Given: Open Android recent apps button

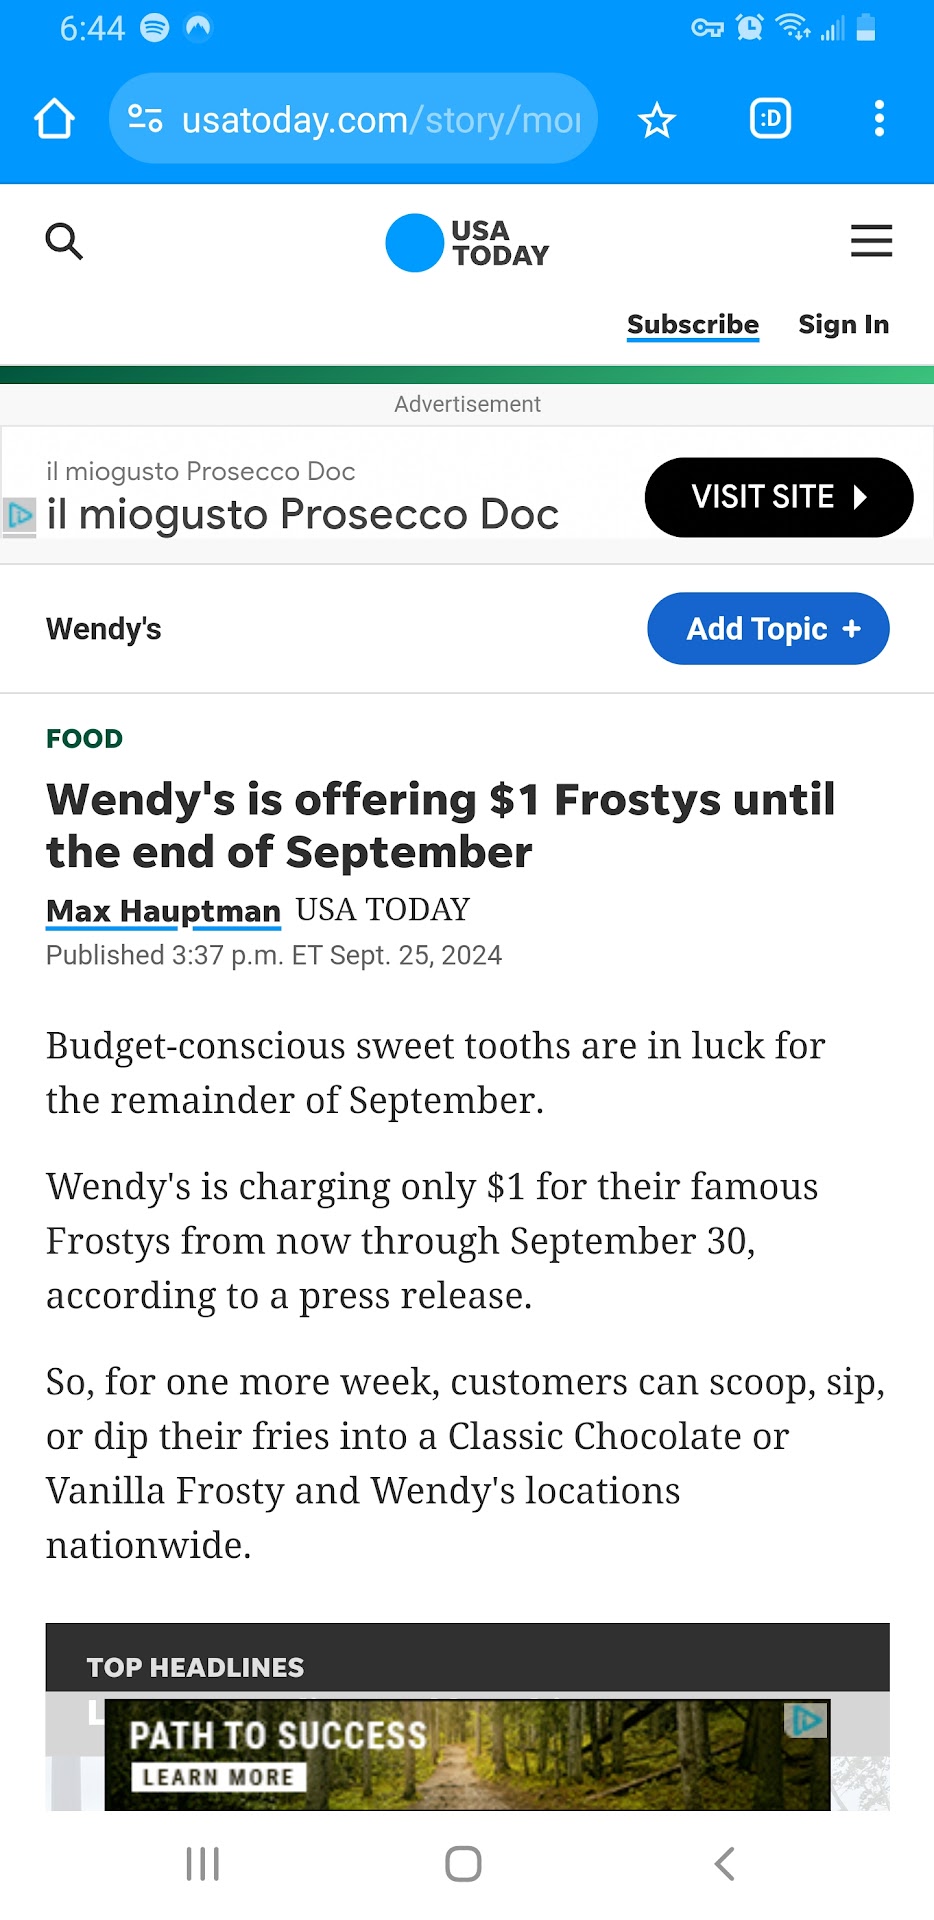Looking at the screenshot, I should [203, 1864].
